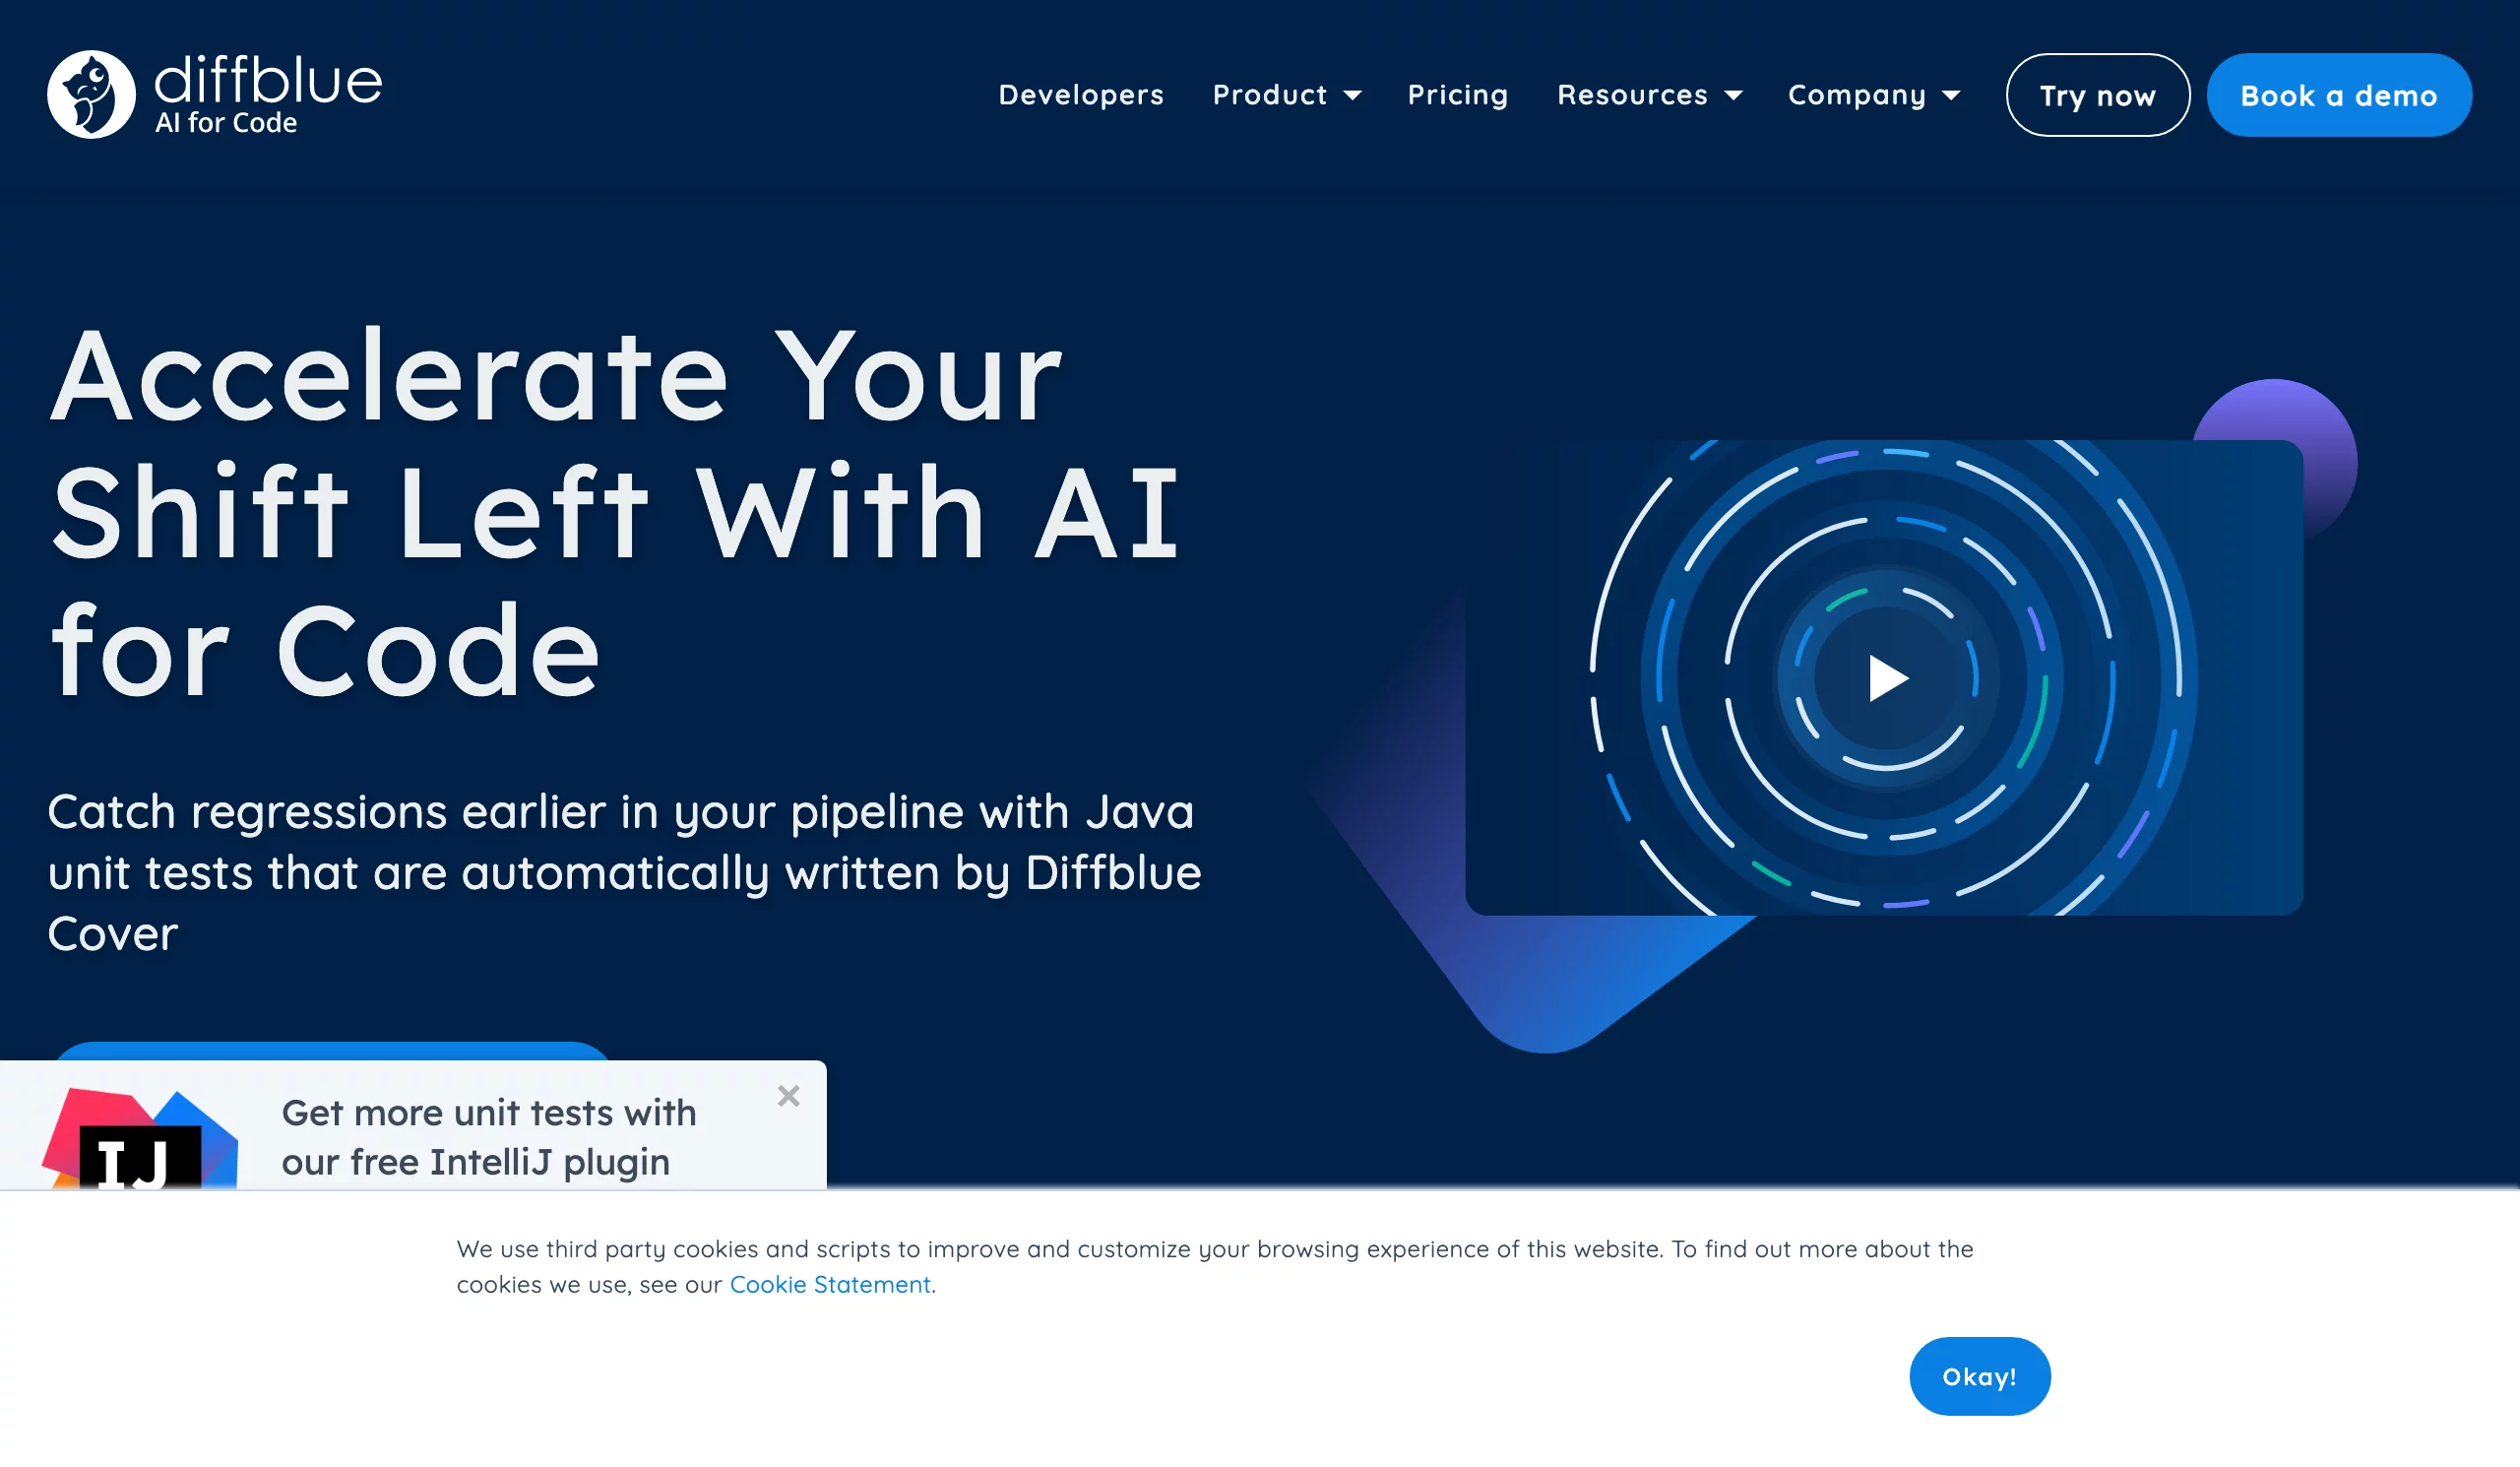This screenshot has width=2520, height=1467.
Task: Click the Developers menu item
Action: (1080, 95)
